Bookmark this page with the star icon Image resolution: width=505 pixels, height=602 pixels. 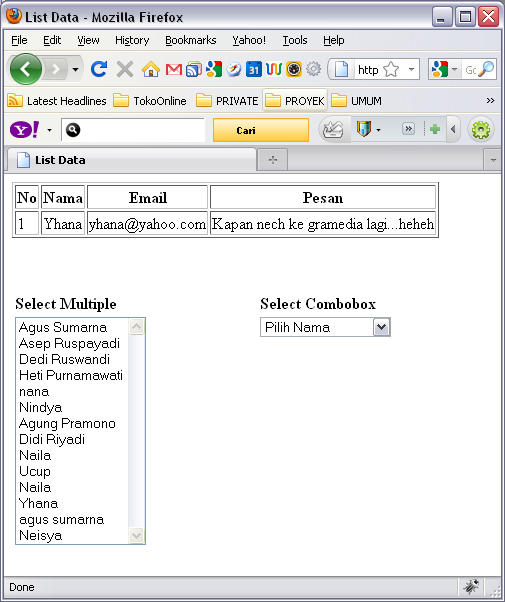[391, 69]
